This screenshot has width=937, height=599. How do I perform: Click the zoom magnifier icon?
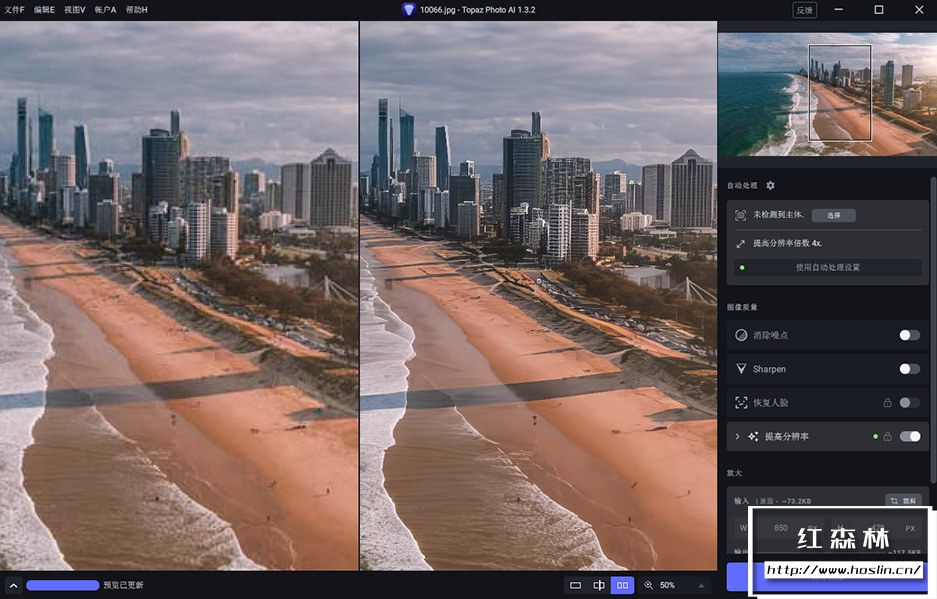point(648,585)
